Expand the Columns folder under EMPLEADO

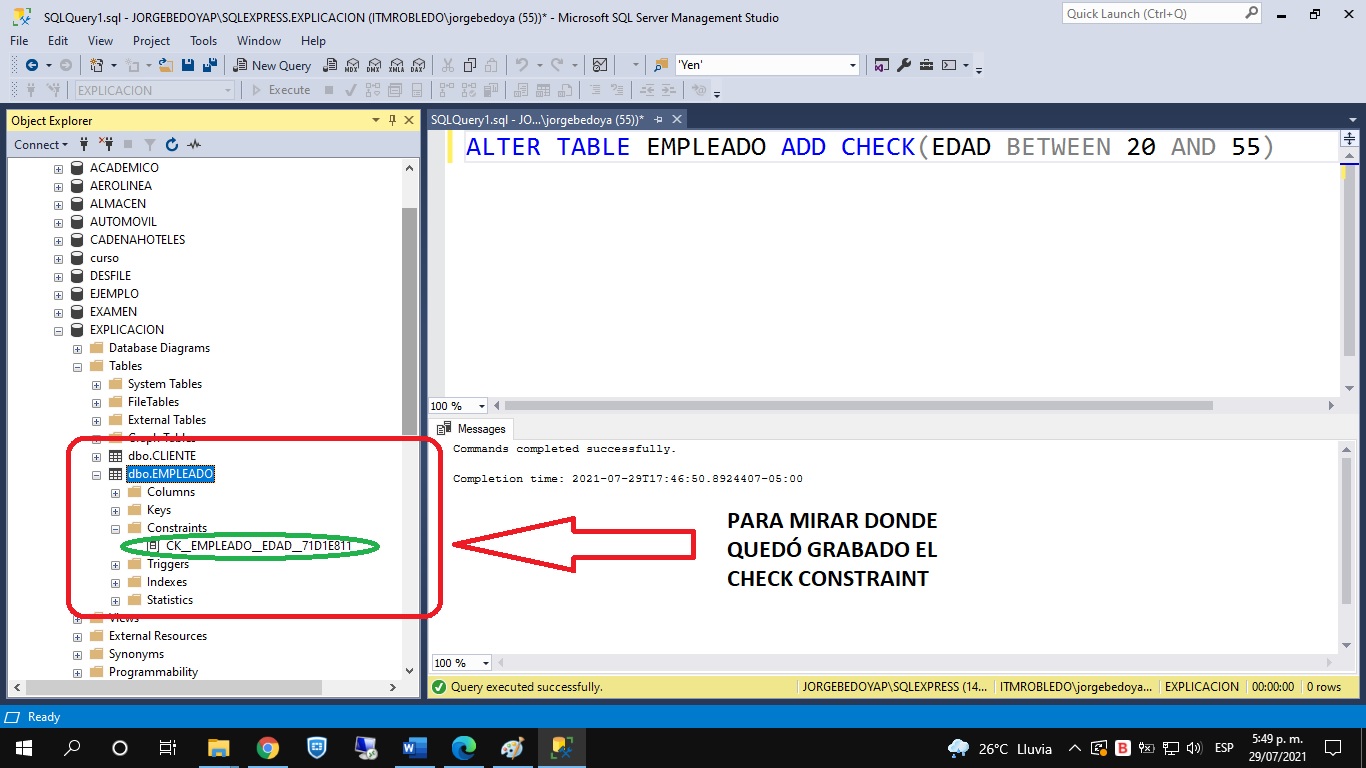(x=115, y=492)
